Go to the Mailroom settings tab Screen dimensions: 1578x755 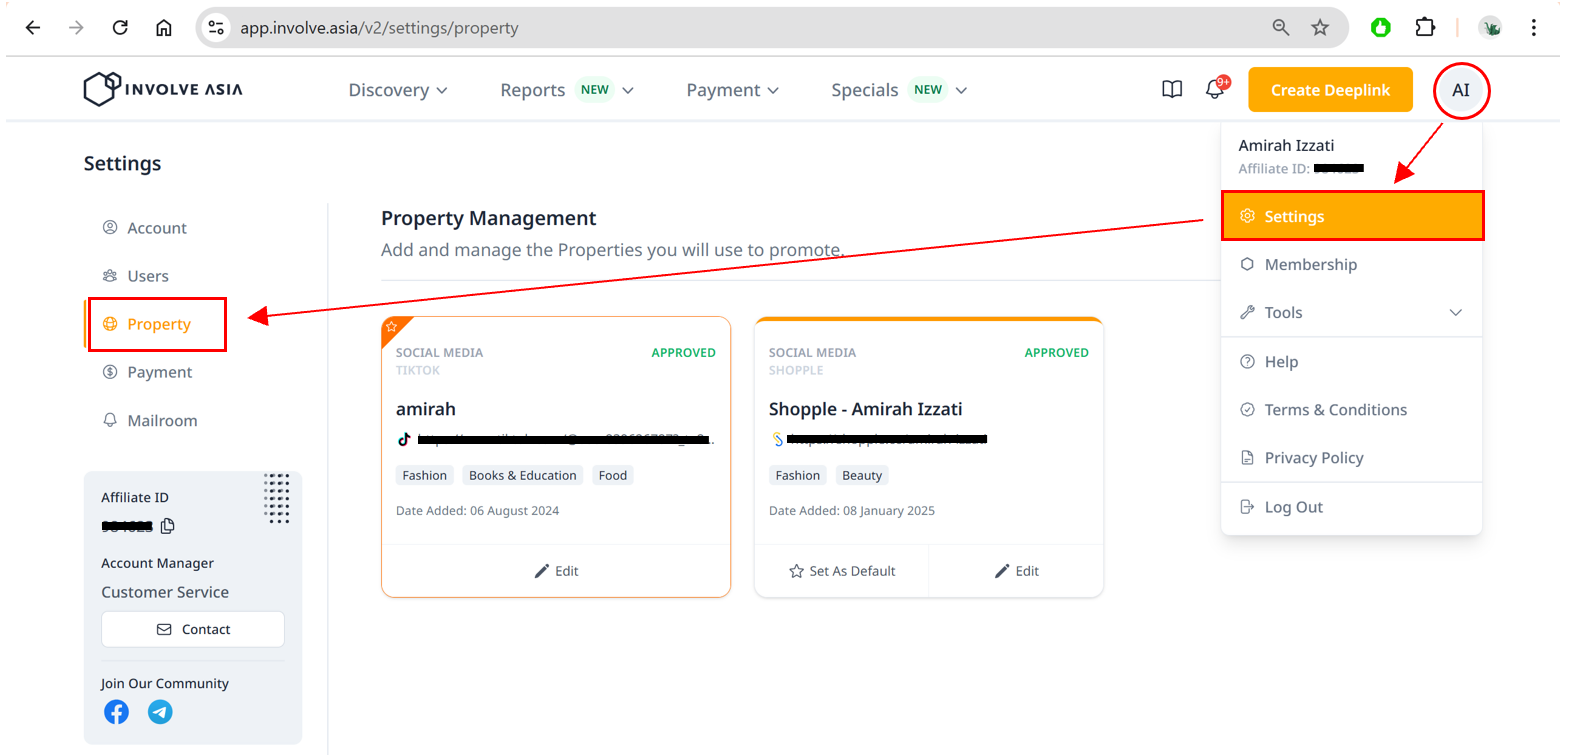[162, 421]
